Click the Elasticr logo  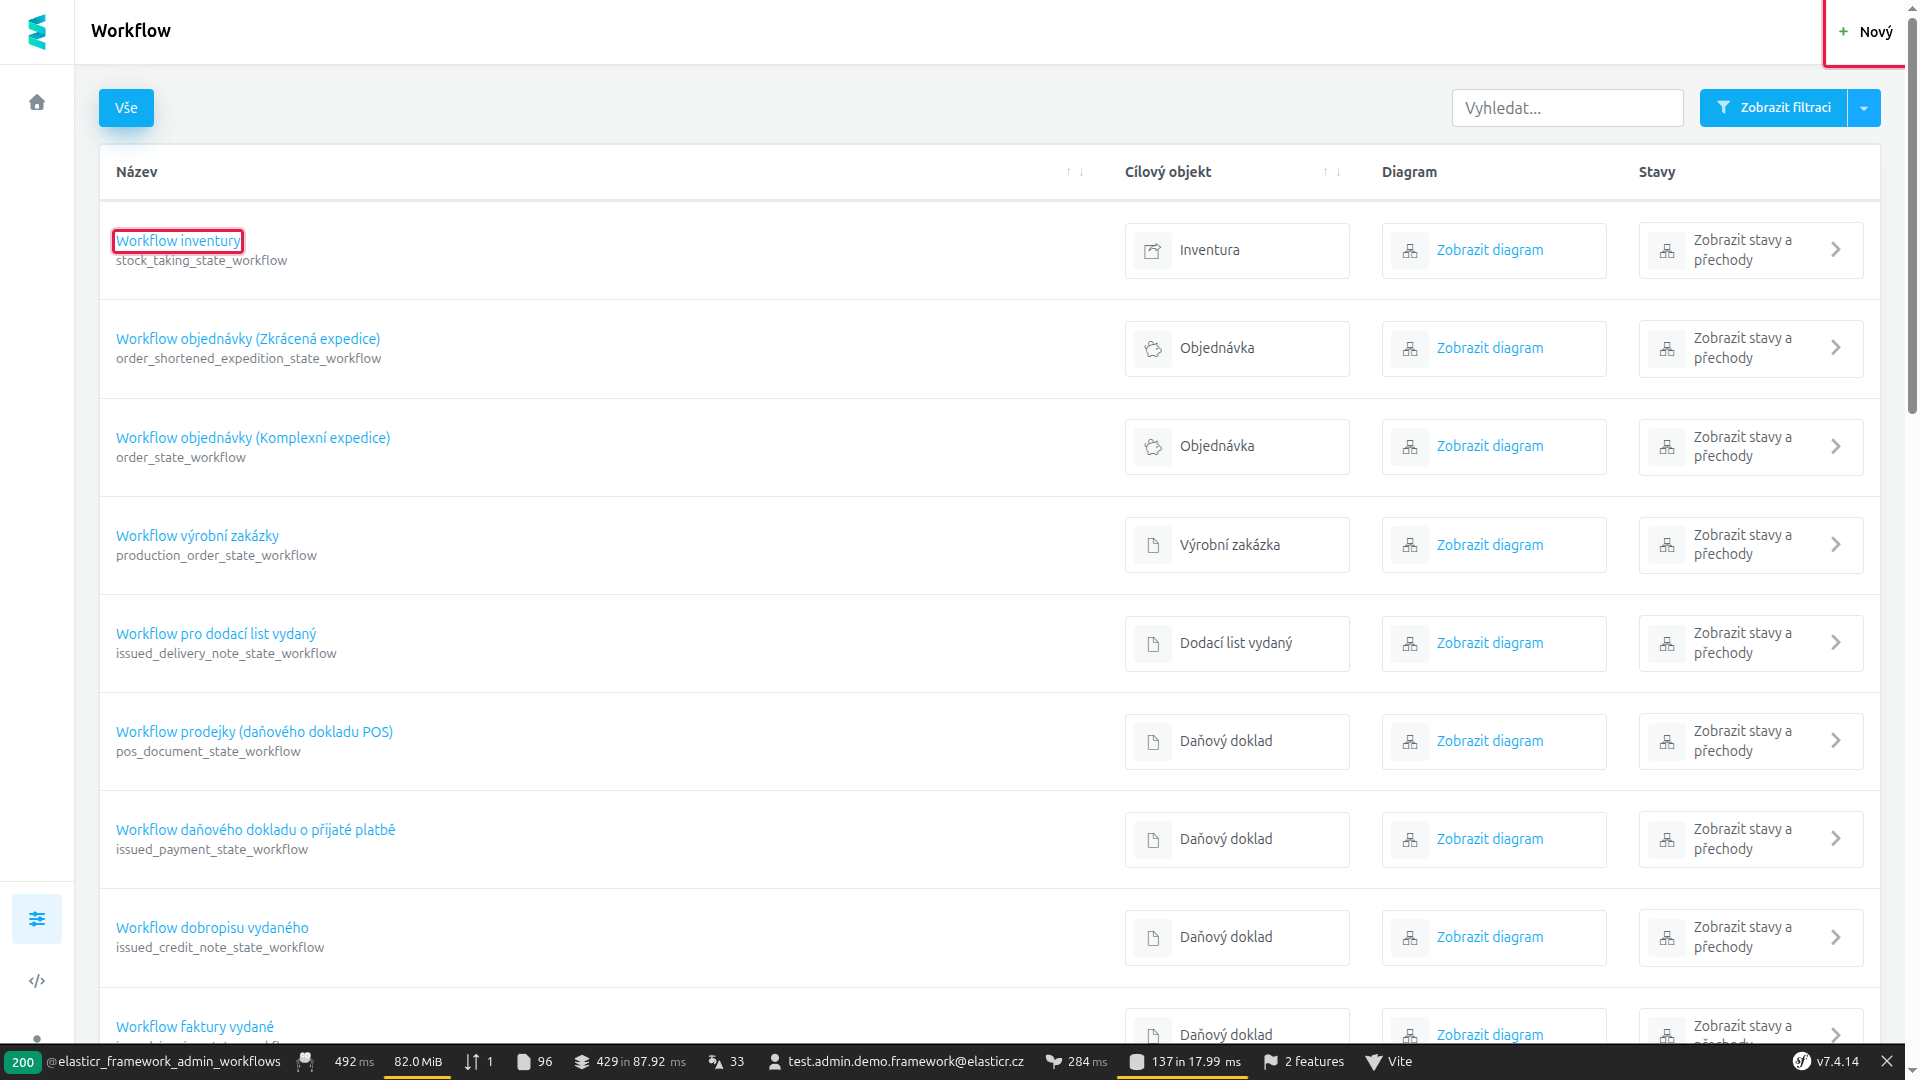37,32
